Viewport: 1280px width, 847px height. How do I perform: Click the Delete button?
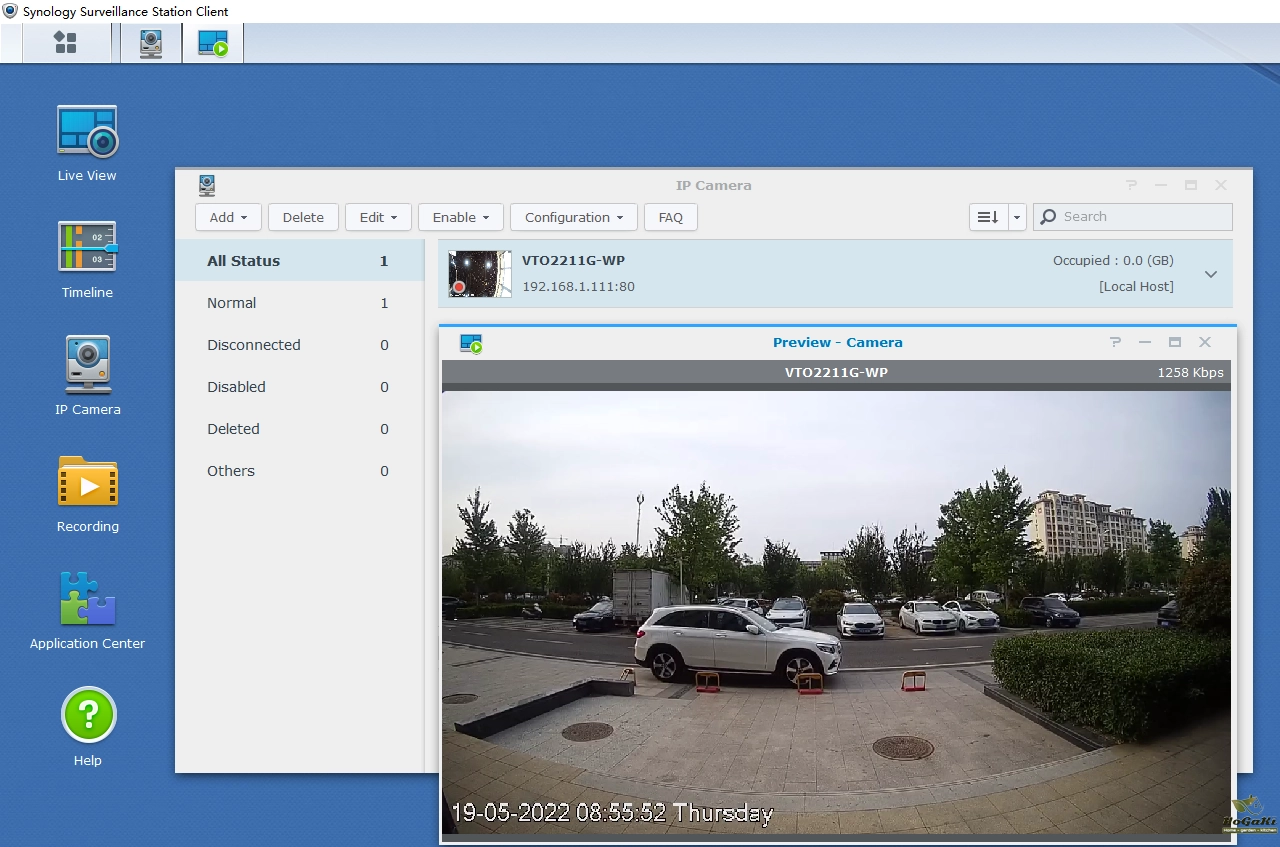303,217
